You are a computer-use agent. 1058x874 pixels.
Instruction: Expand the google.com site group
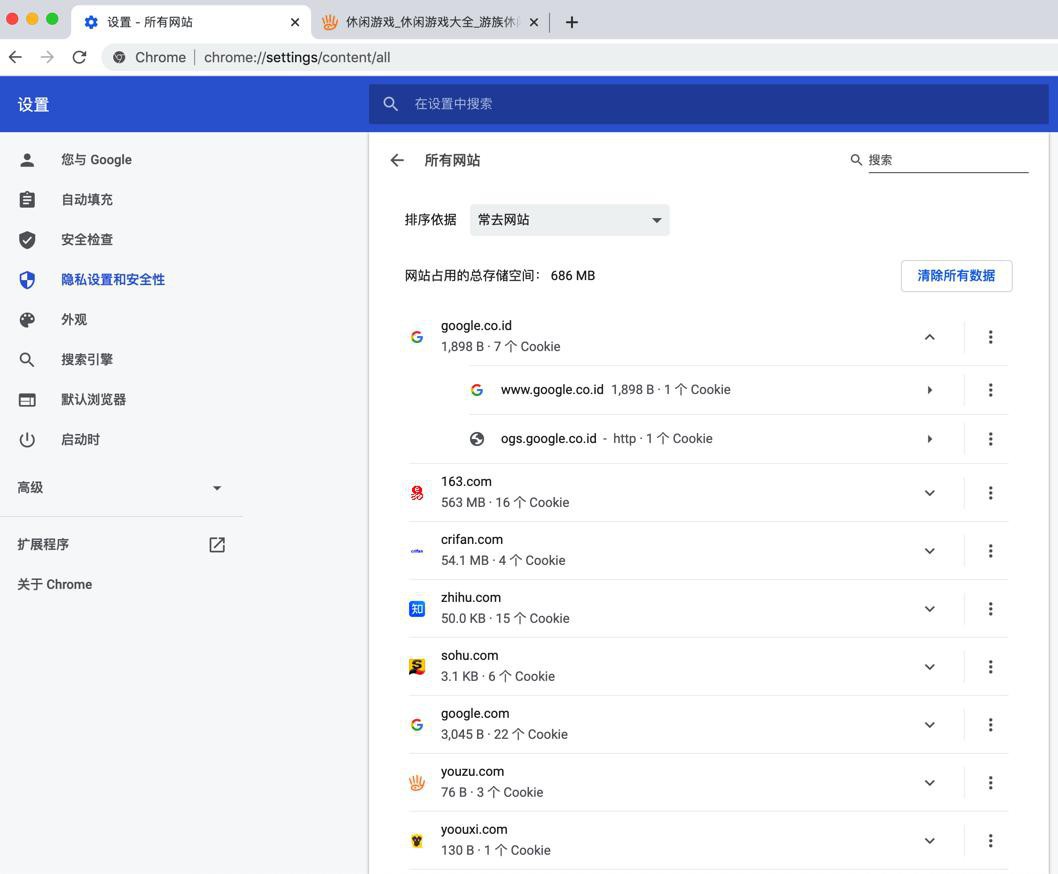(929, 725)
